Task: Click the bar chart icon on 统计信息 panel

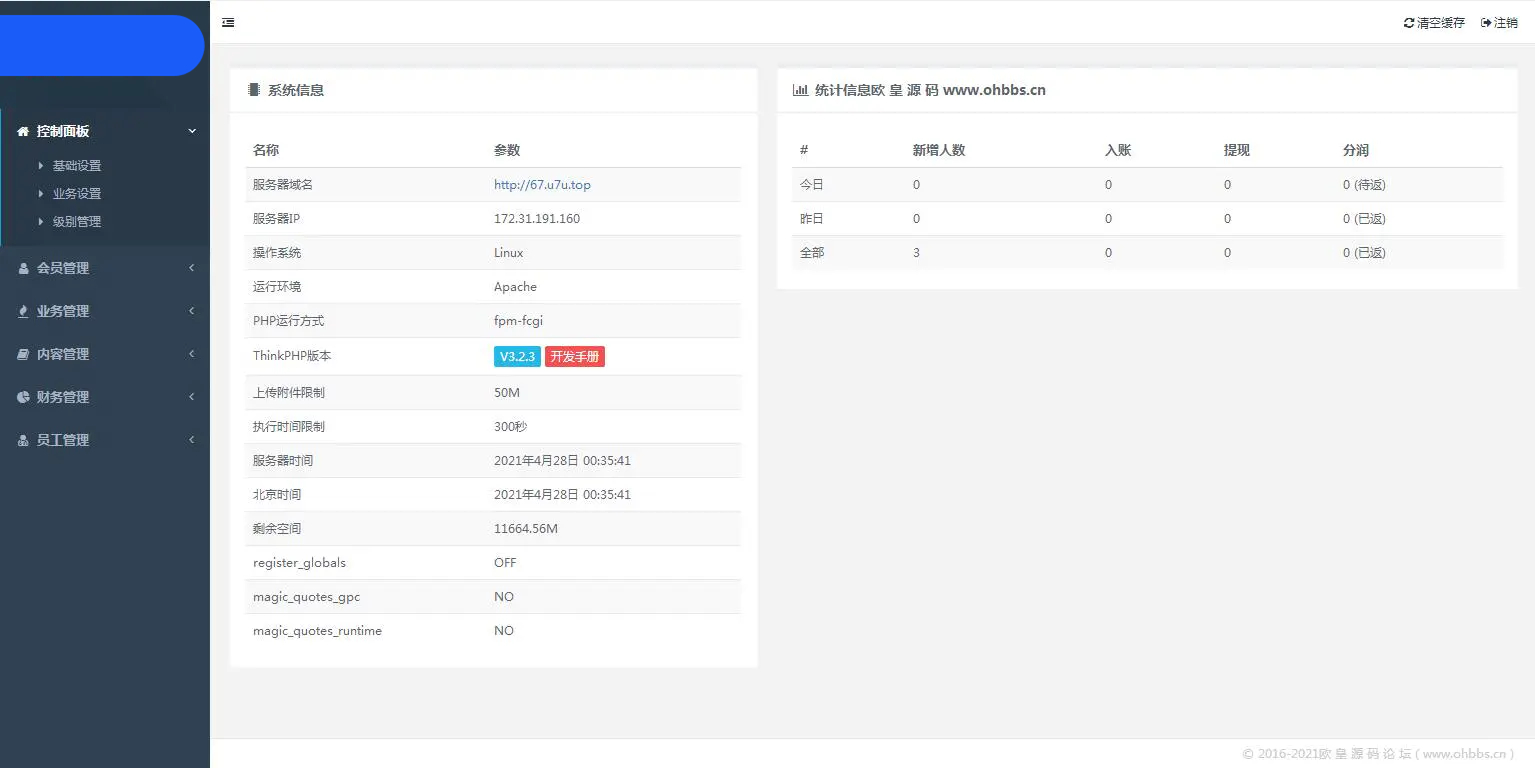Action: click(x=800, y=89)
